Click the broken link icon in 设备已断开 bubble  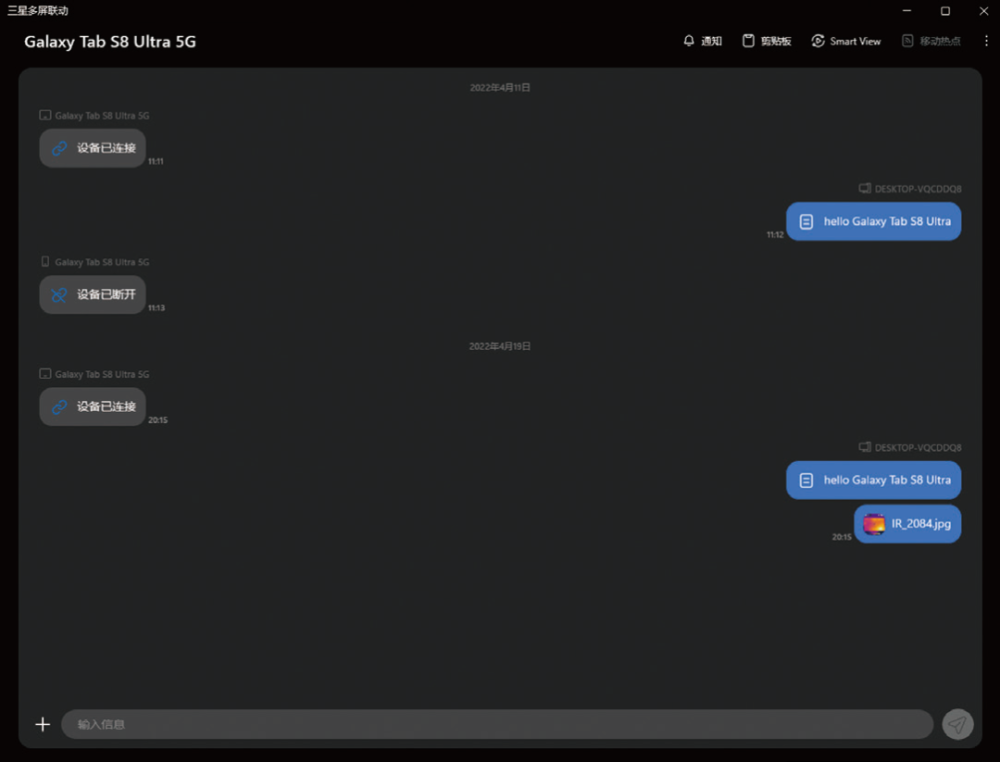click(59, 295)
